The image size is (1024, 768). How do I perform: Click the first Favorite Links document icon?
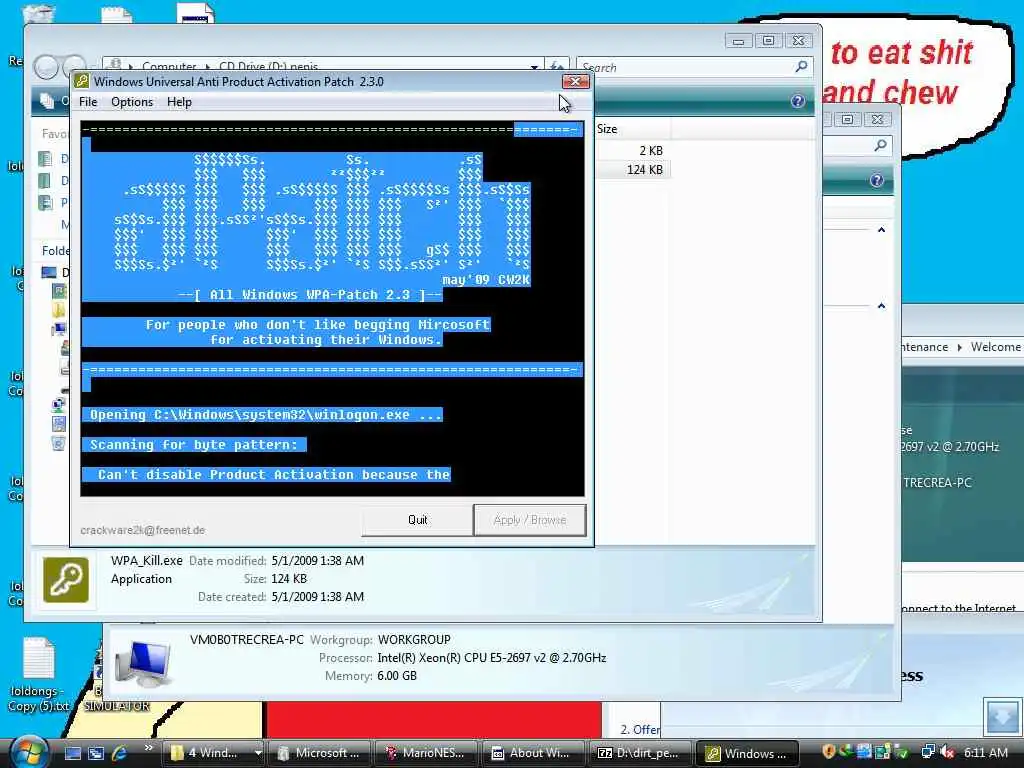point(45,159)
